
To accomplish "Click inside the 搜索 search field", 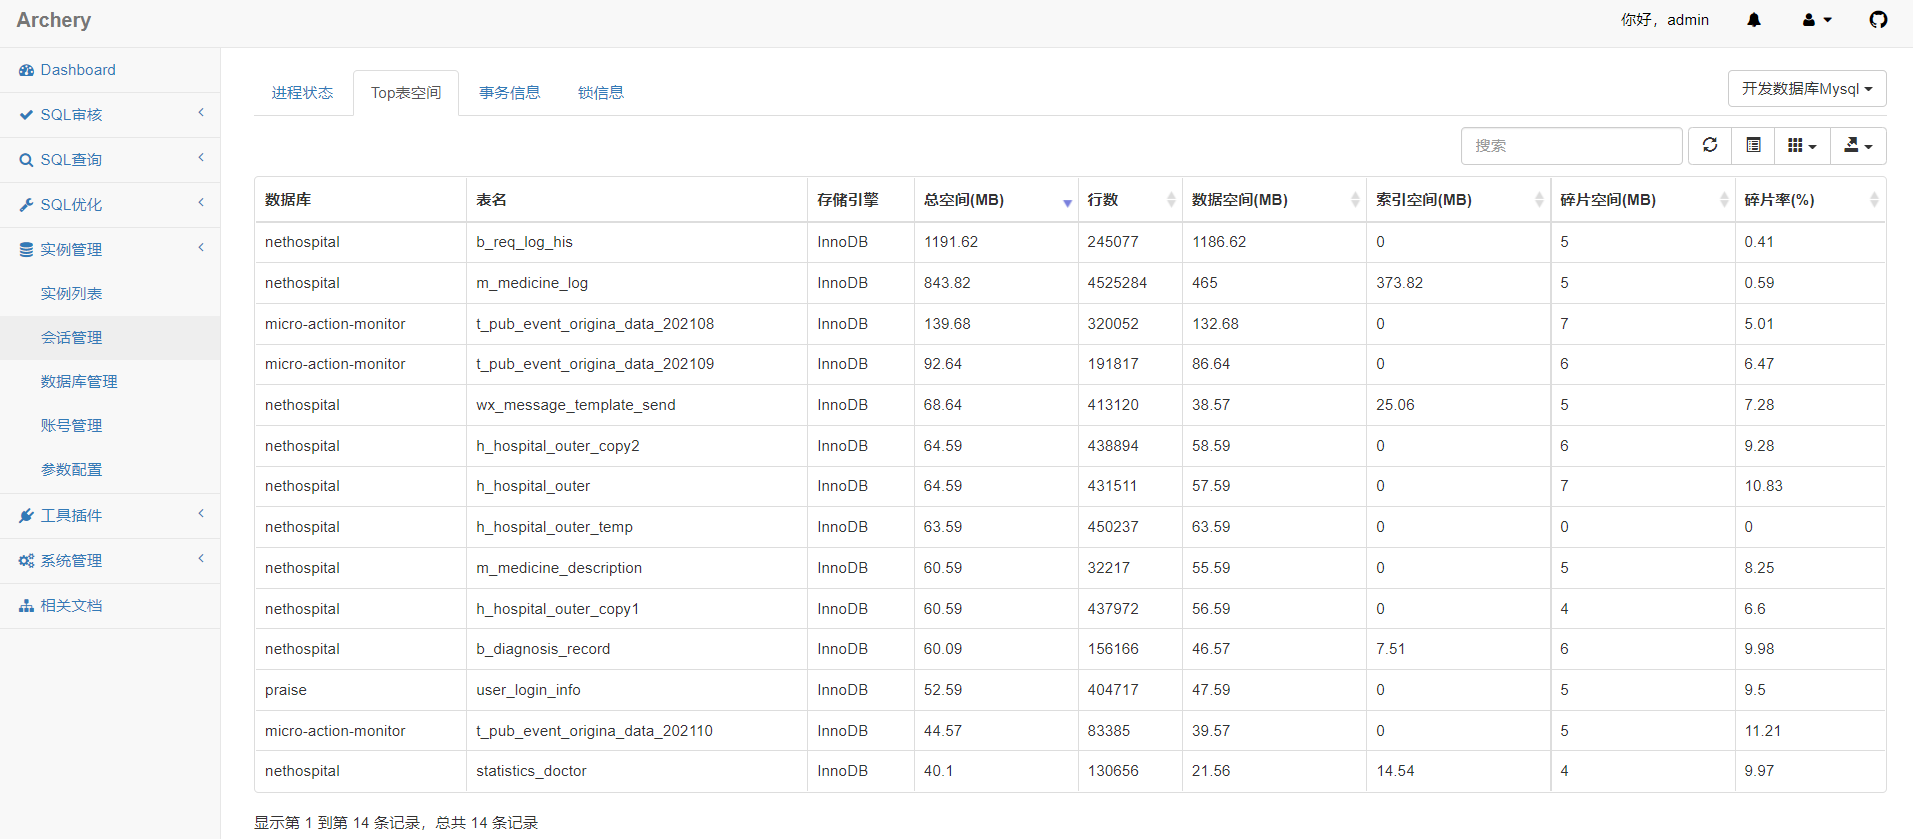I will (x=1570, y=145).
